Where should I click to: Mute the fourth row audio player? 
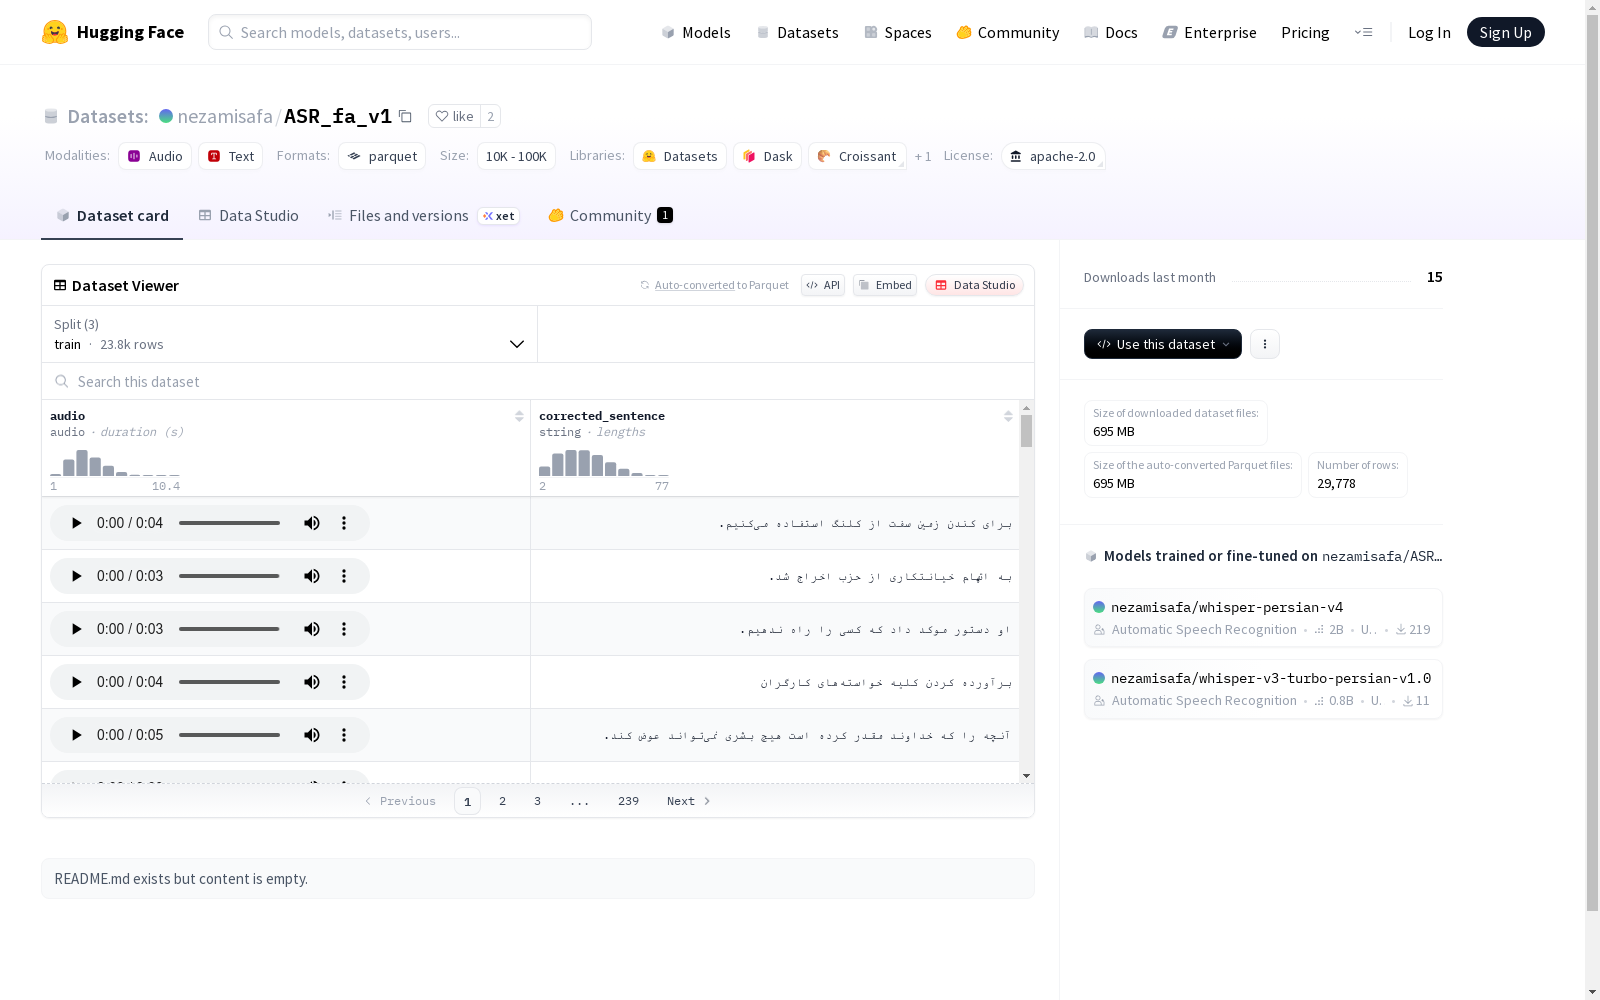pyautogui.click(x=312, y=682)
